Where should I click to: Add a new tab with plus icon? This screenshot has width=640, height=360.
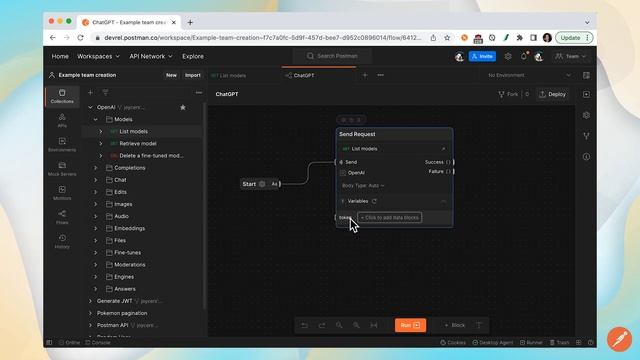pos(365,75)
